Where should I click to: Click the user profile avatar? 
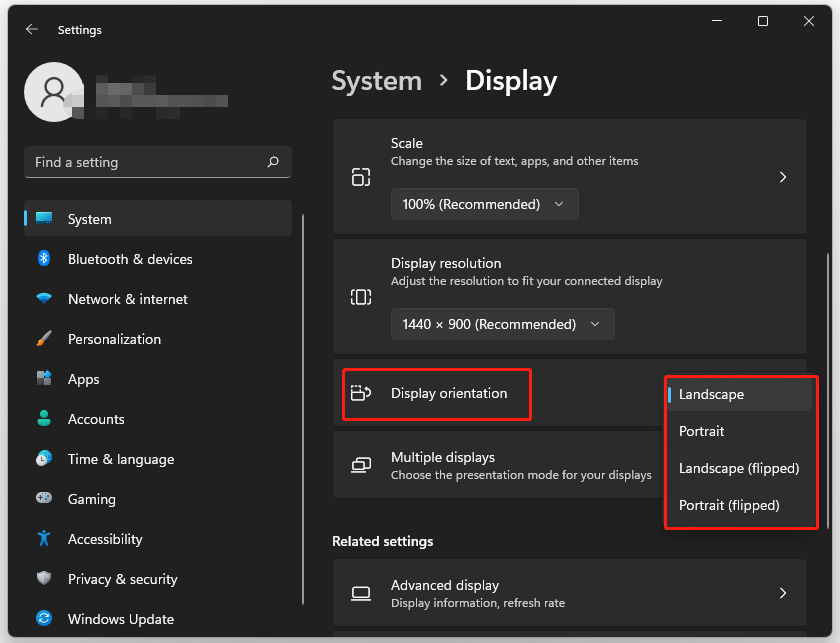[54, 91]
